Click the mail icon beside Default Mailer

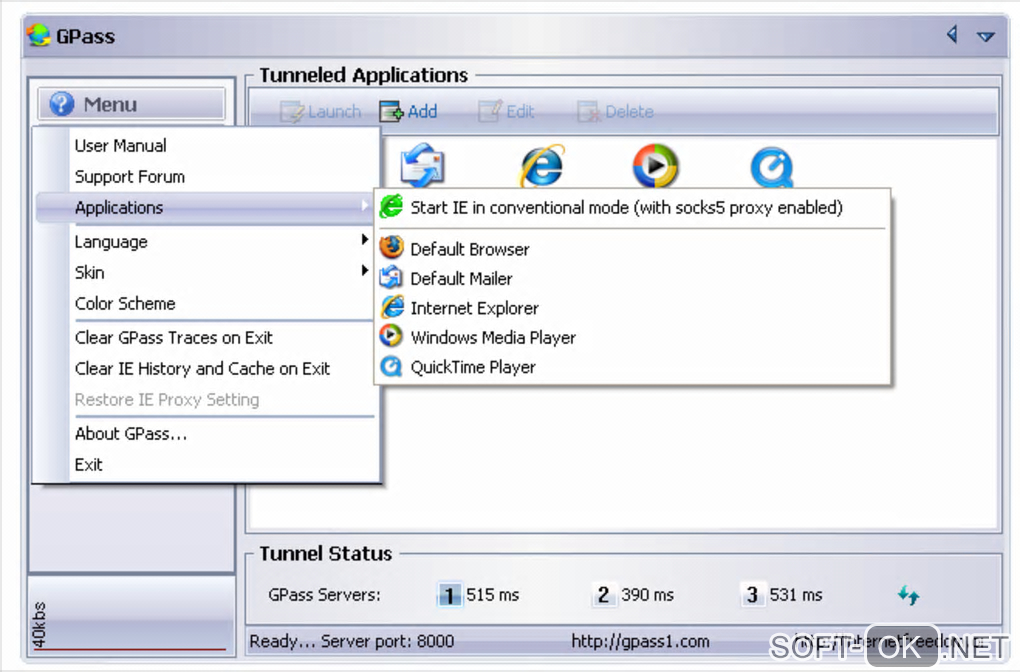(392, 277)
